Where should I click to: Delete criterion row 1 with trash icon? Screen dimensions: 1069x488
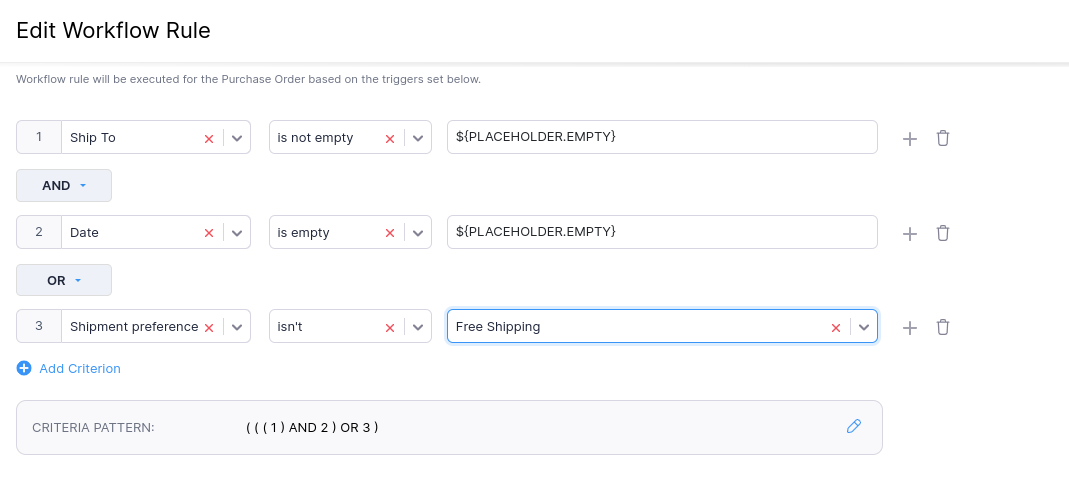(942, 138)
